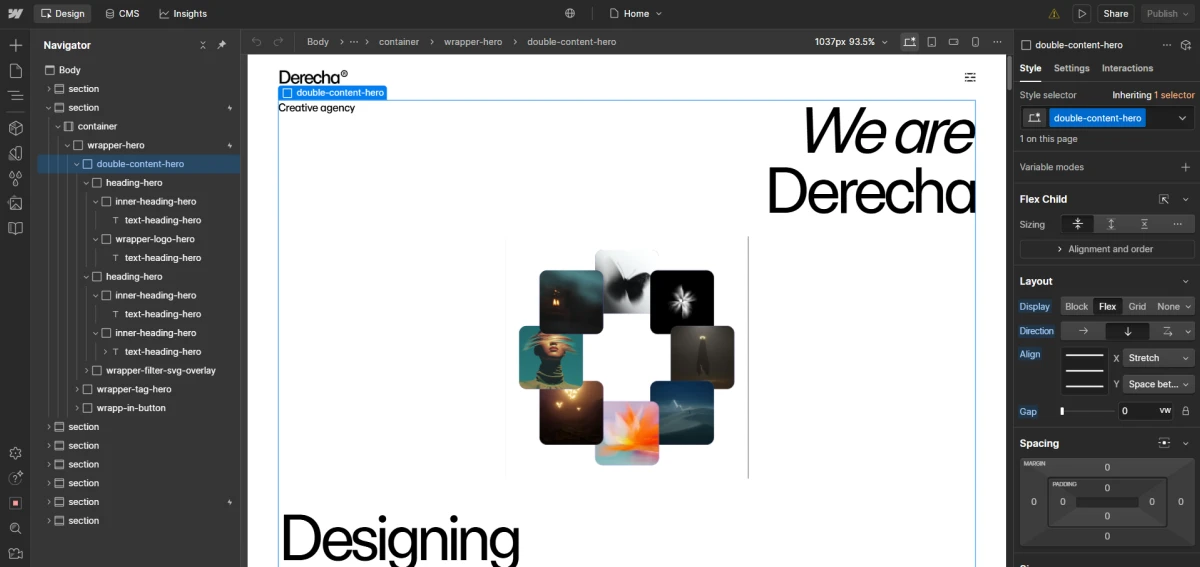Open element options ellipsis beside double-content-hero

click(x=1166, y=45)
